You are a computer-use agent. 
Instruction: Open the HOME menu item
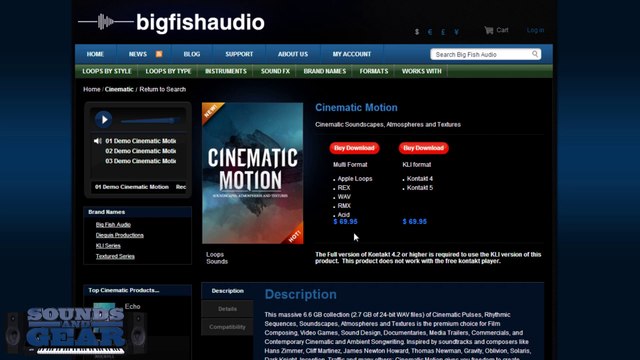(95, 54)
